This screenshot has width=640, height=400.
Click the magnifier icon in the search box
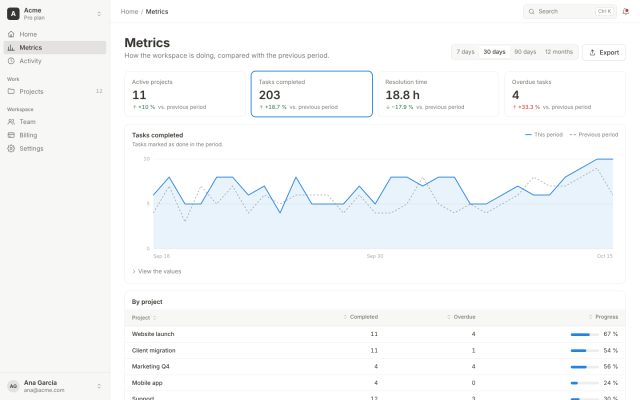(531, 11)
